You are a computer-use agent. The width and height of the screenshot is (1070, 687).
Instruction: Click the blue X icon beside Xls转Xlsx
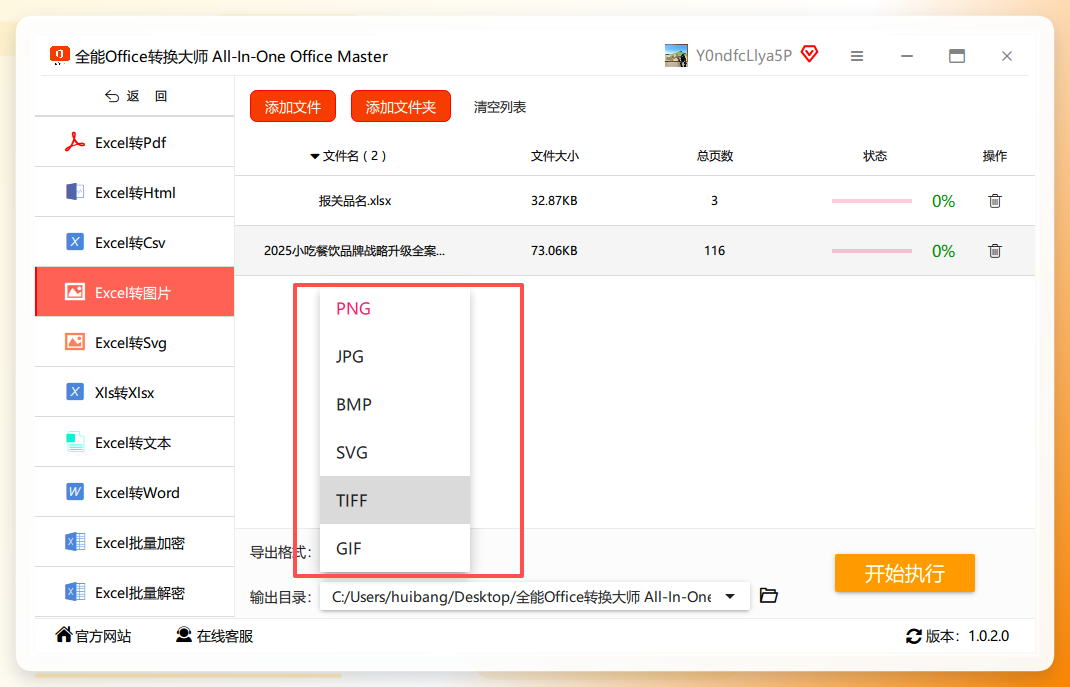pyautogui.click(x=75, y=392)
